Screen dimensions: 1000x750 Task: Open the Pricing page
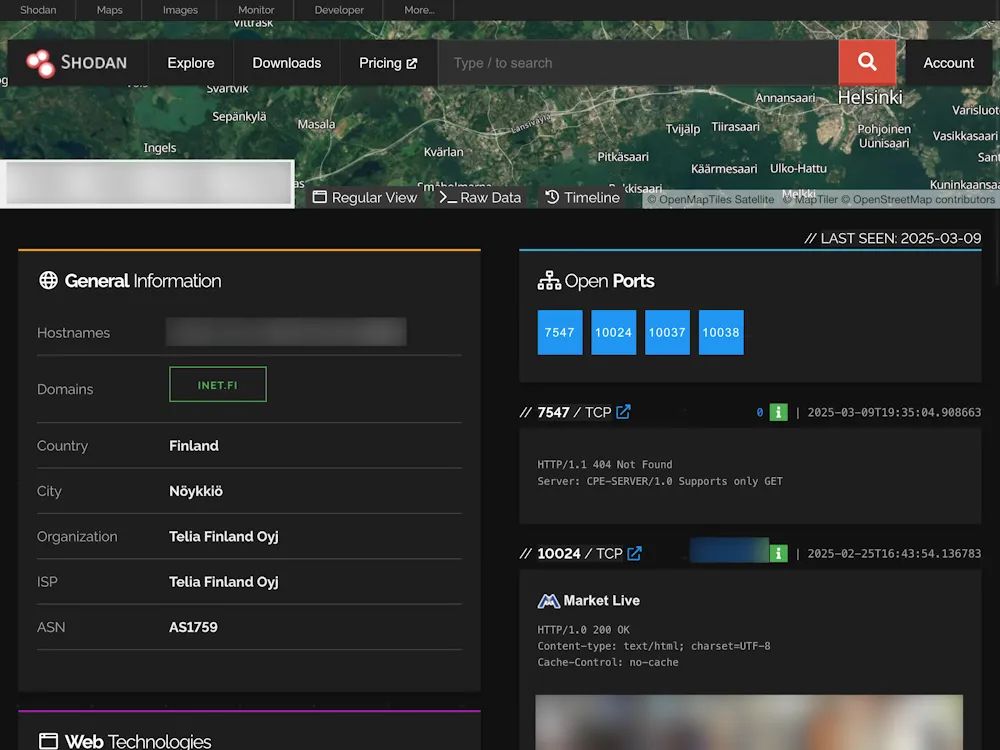[x=388, y=63]
